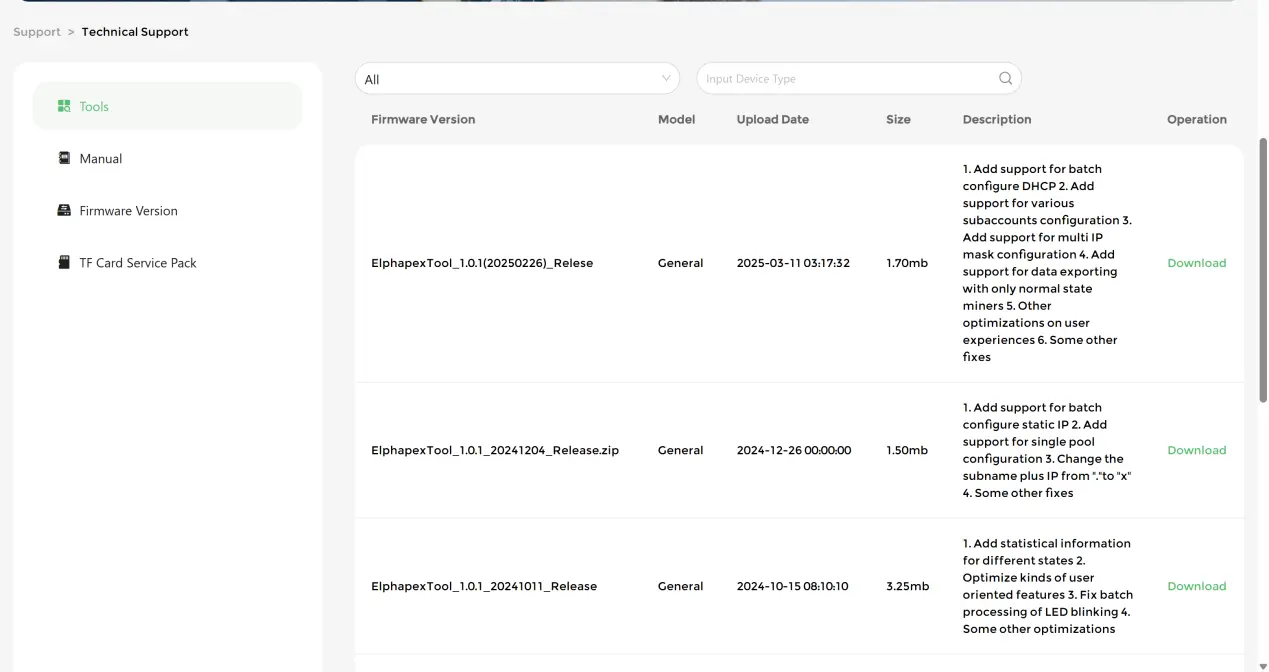1269x672 pixels.
Task: Click the vertical scrollbar thumb
Action: click(x=1262, y=270)
